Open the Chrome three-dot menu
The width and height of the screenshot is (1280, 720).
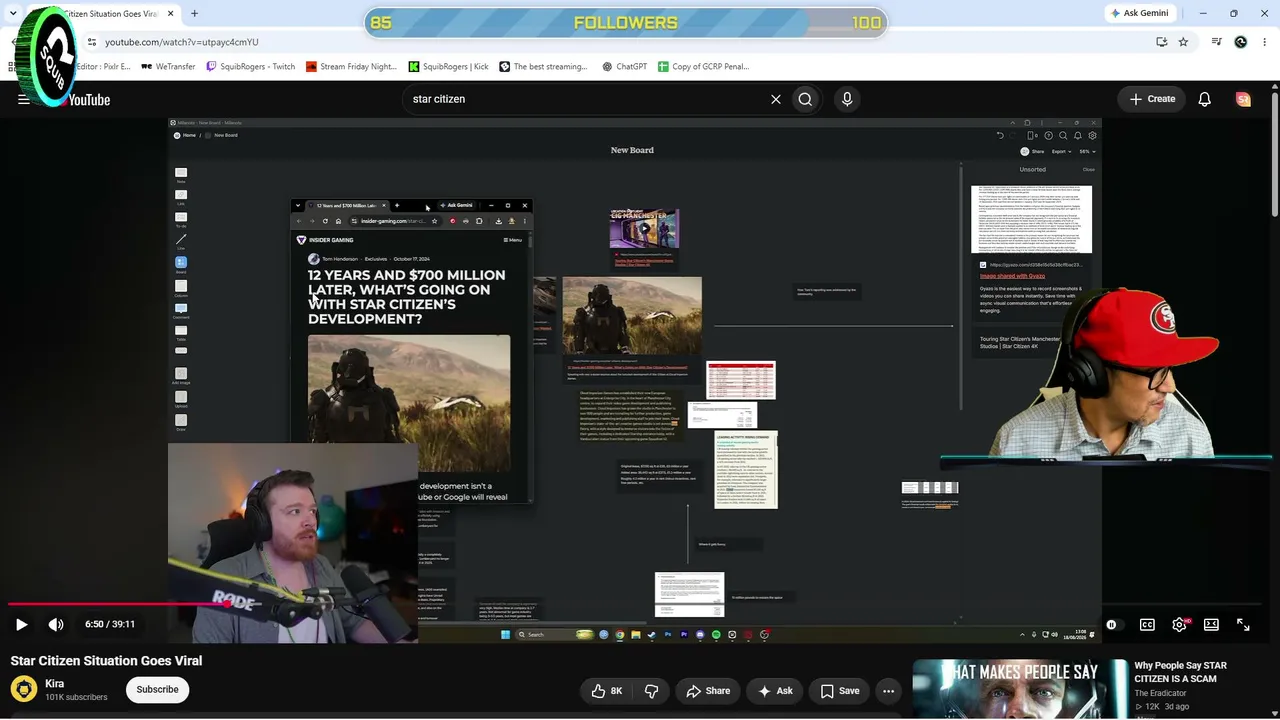pyautogui.click(x=1266, y=42)
